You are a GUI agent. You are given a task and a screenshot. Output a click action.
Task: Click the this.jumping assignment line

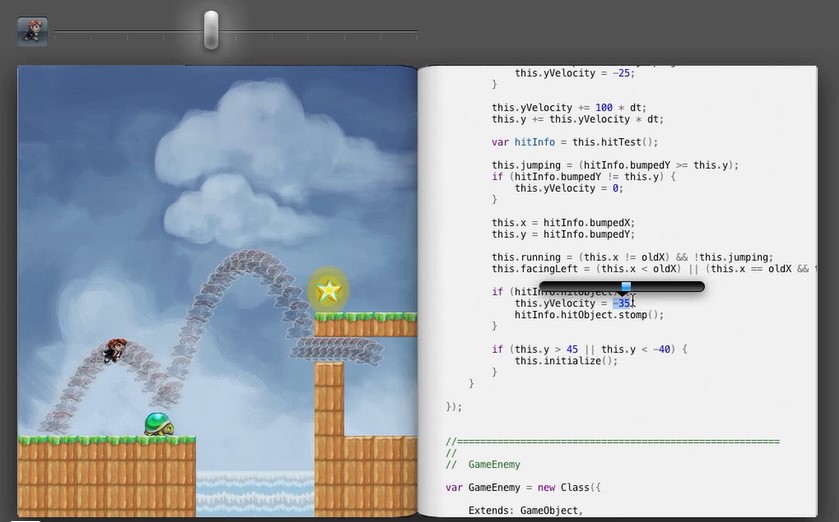click(x=615, y=165)
